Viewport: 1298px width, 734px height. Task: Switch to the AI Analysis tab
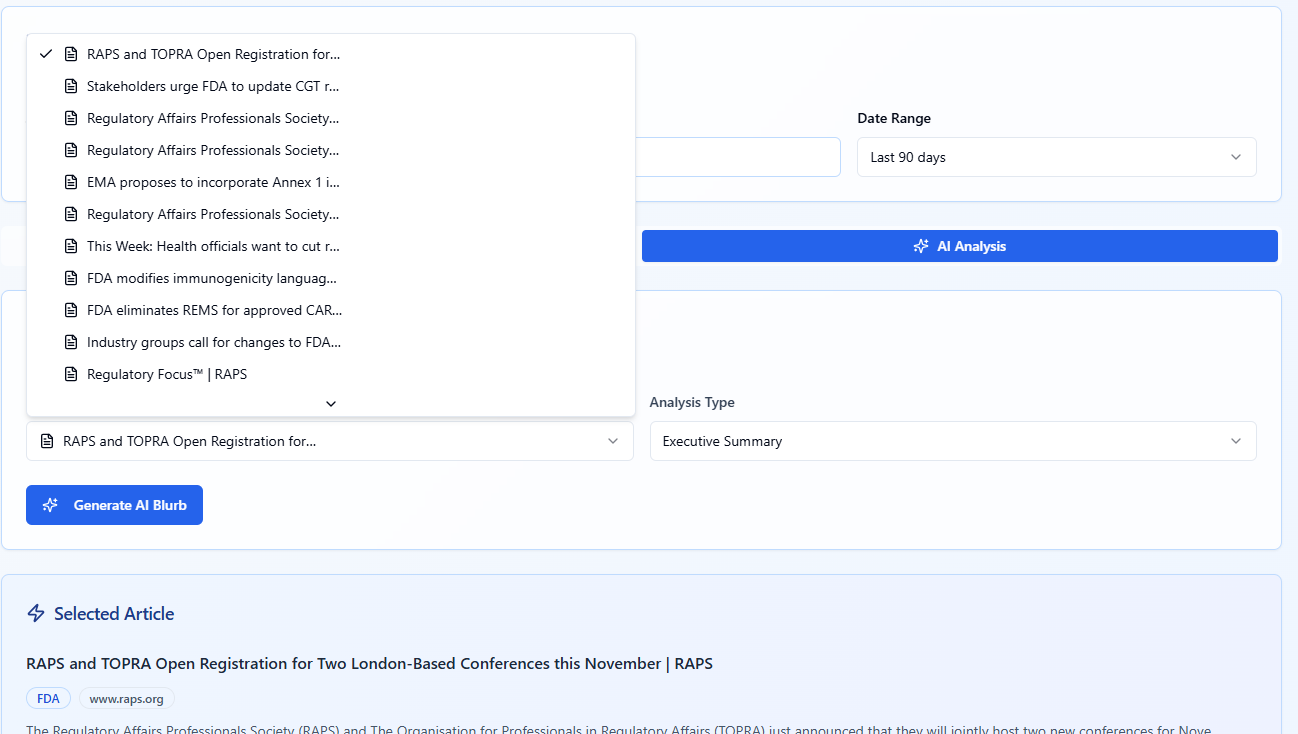click(x=959, y=246)
